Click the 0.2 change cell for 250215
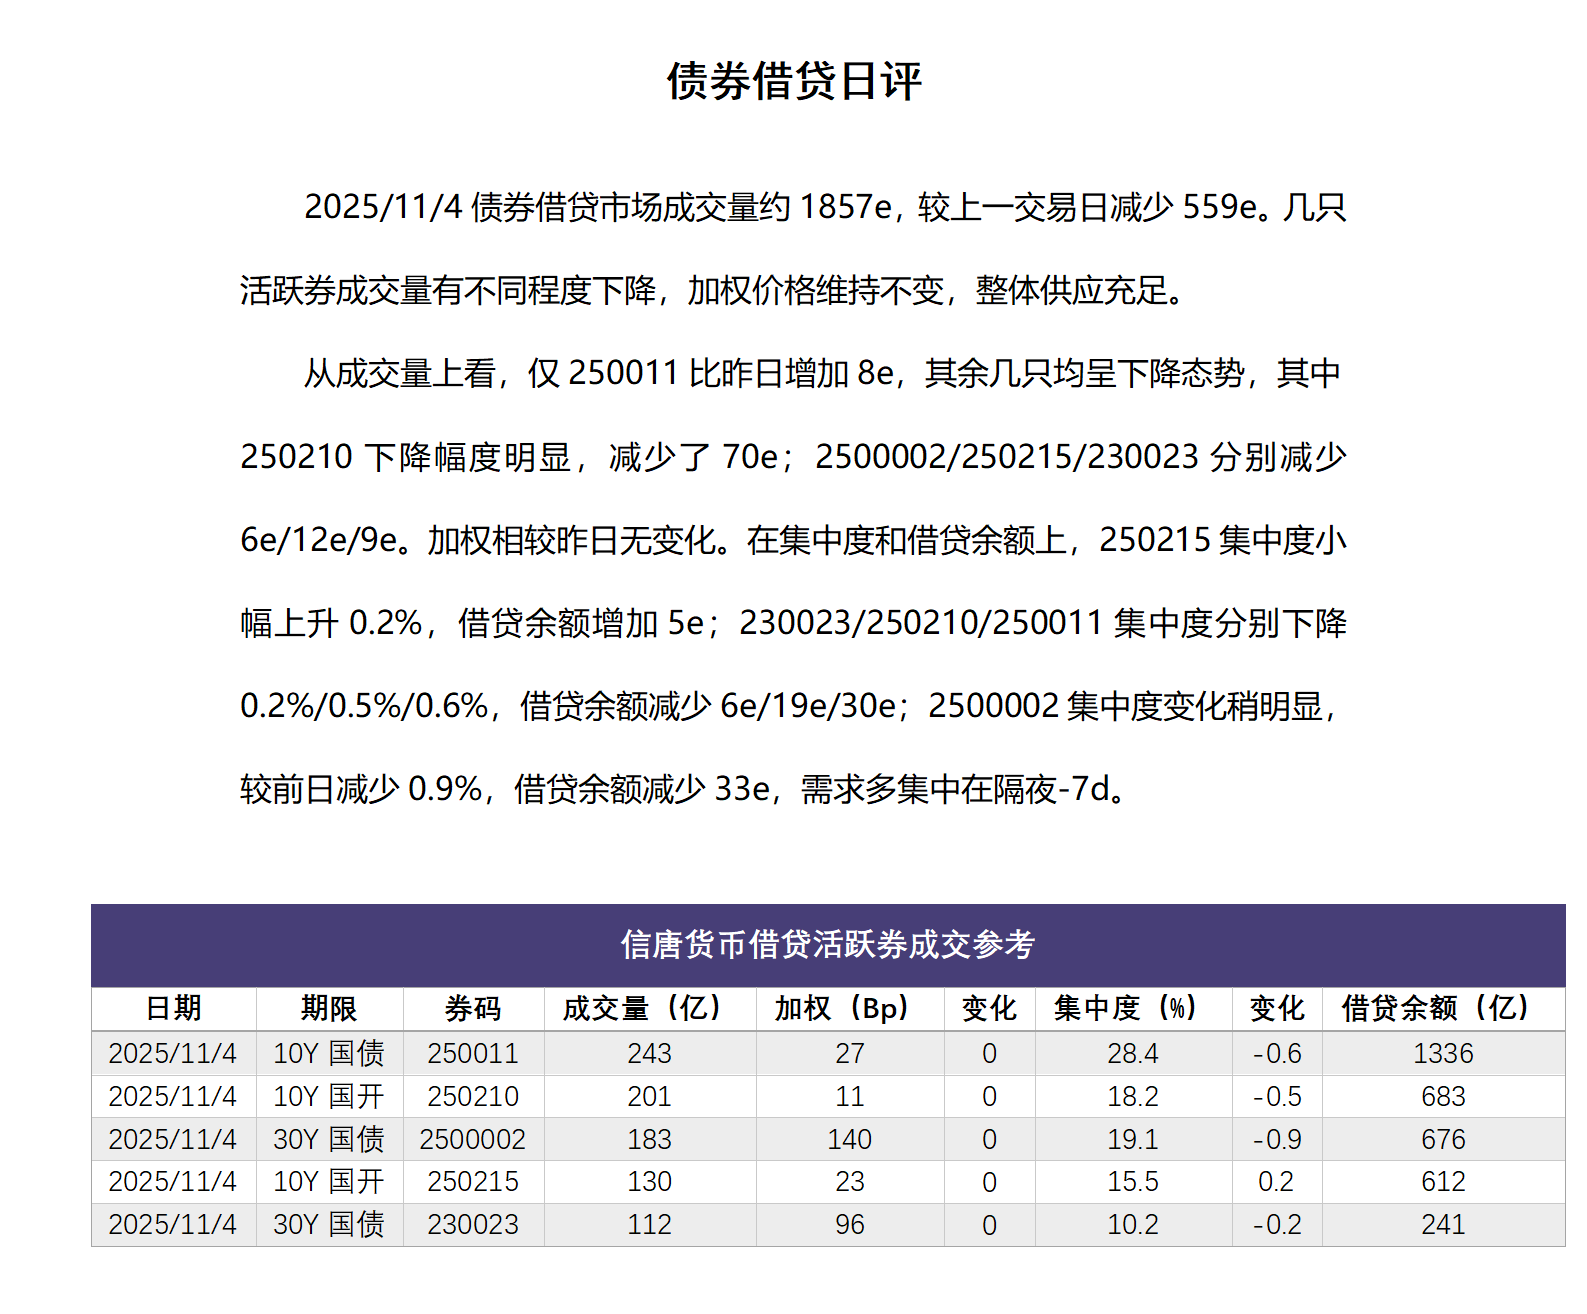 pos(1276,1181)
